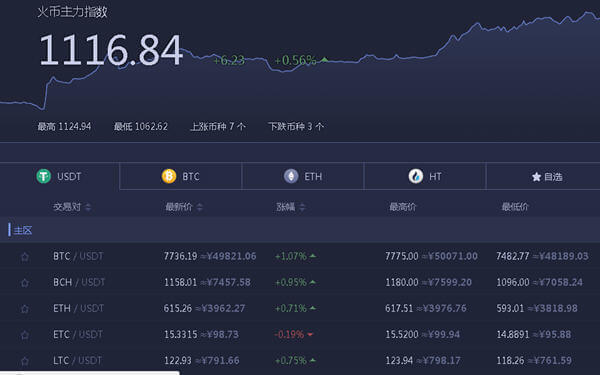This screenshot has height=375, width=600.
Task: Click the 最低 1062.62 statistic
Action: click(x=140, y=126)
